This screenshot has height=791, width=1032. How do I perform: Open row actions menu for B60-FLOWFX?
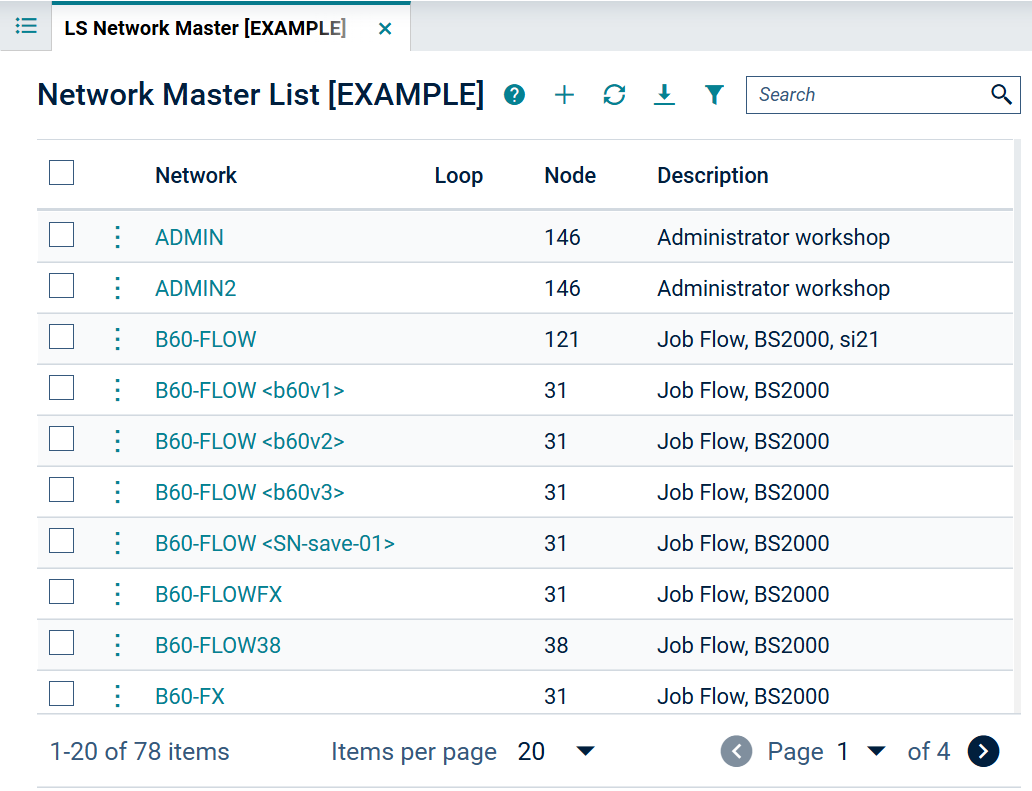pos(117,594)
